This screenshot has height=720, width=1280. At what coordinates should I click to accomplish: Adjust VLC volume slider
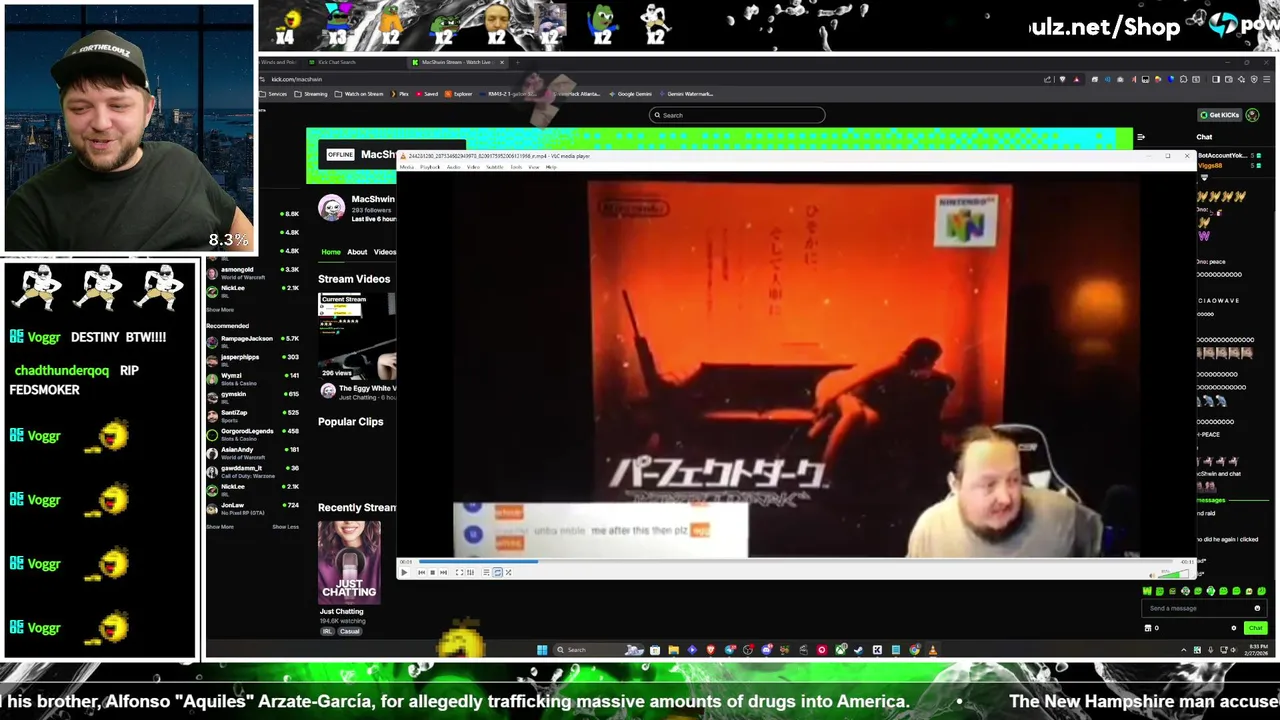tap(1173, 574)
